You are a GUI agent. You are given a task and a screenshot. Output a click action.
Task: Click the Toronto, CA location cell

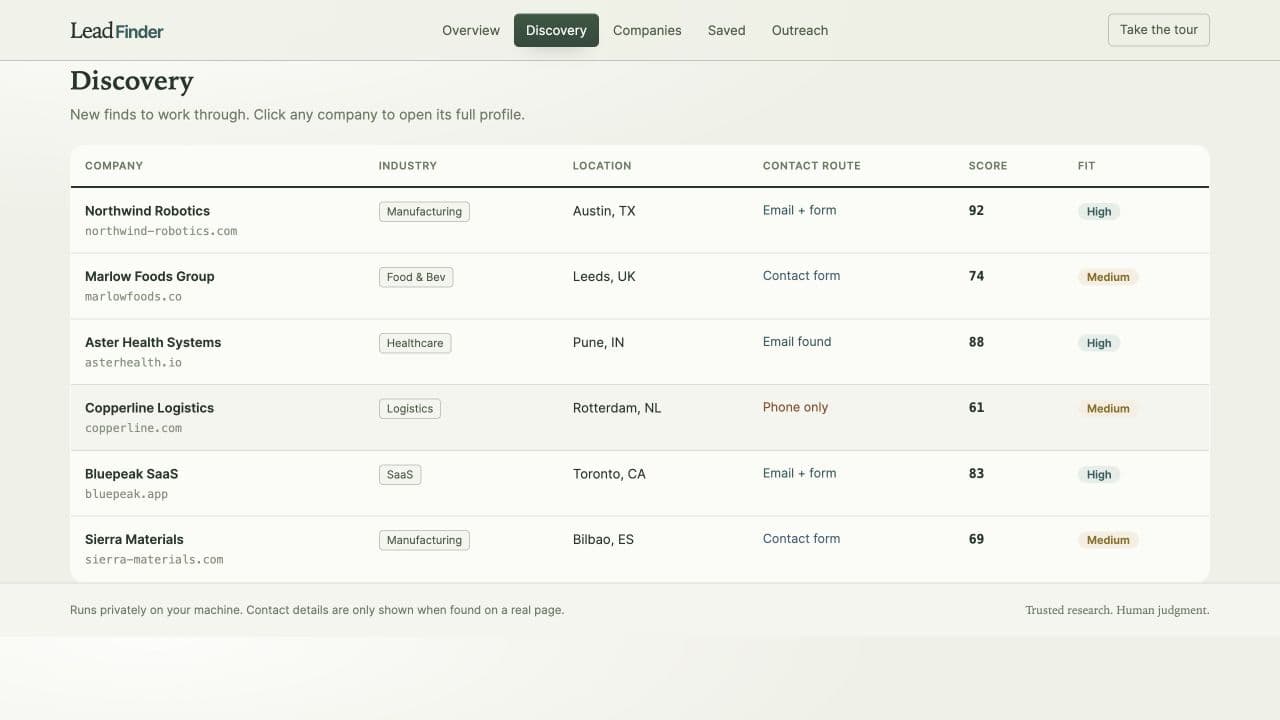coord(609,474)
